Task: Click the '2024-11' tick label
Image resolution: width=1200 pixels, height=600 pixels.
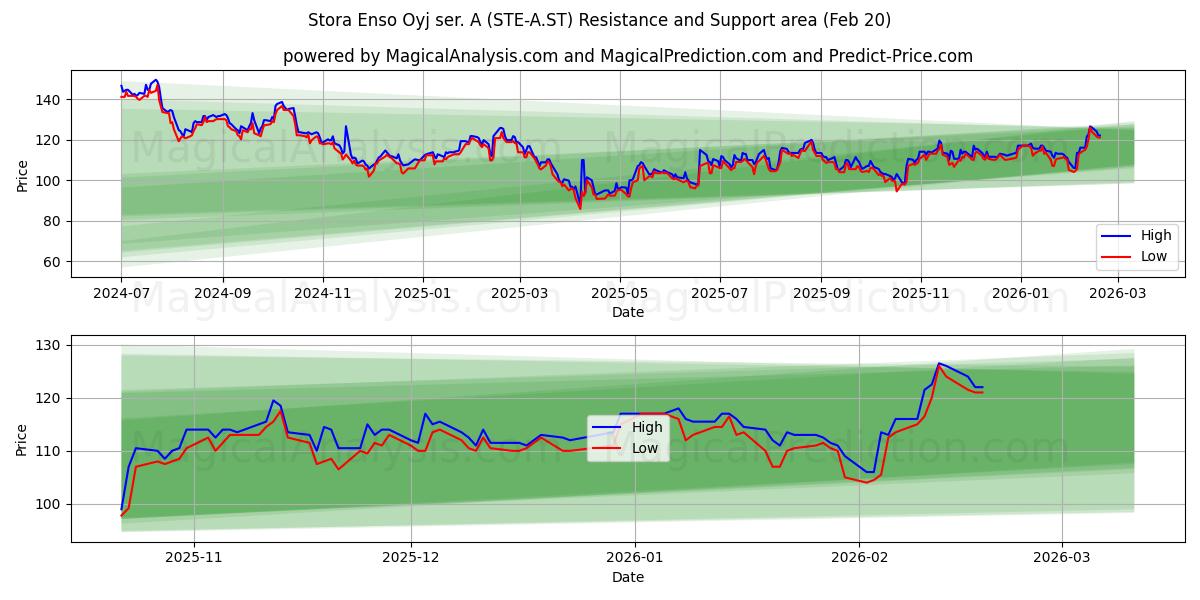Action: 323,294
